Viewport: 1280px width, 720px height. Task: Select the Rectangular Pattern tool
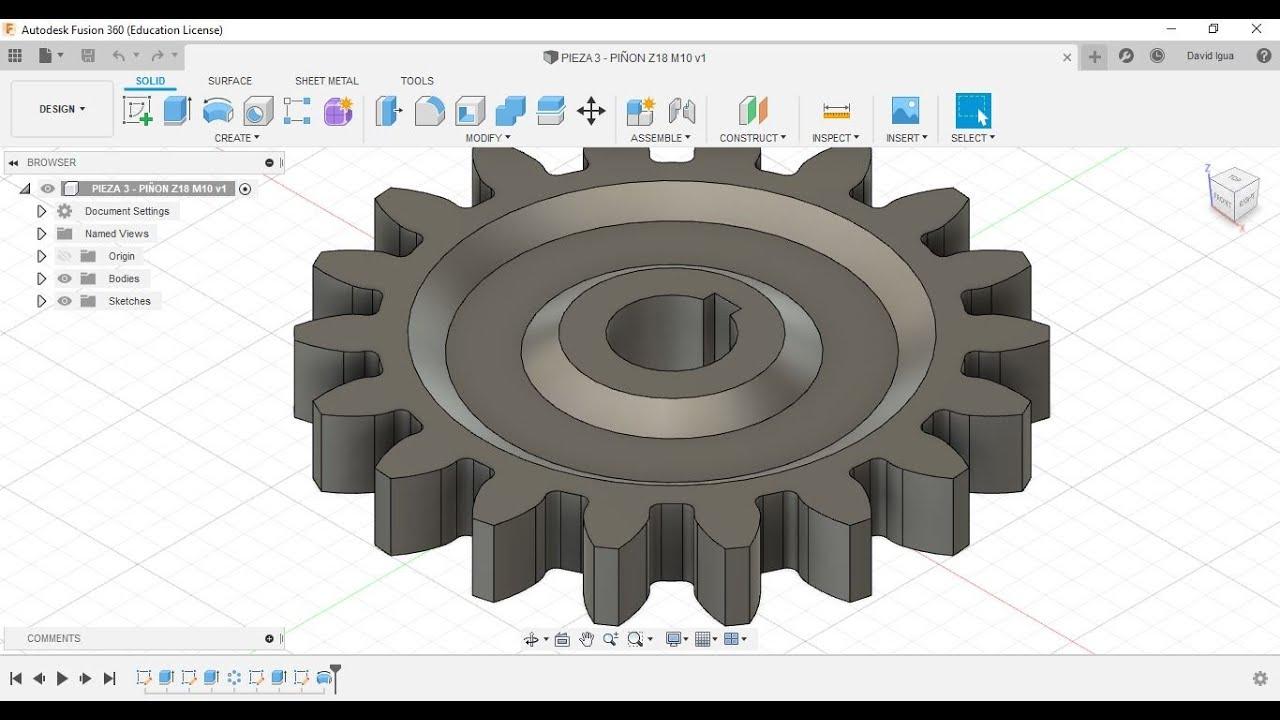pyautogui.click(x=297, y=110)
